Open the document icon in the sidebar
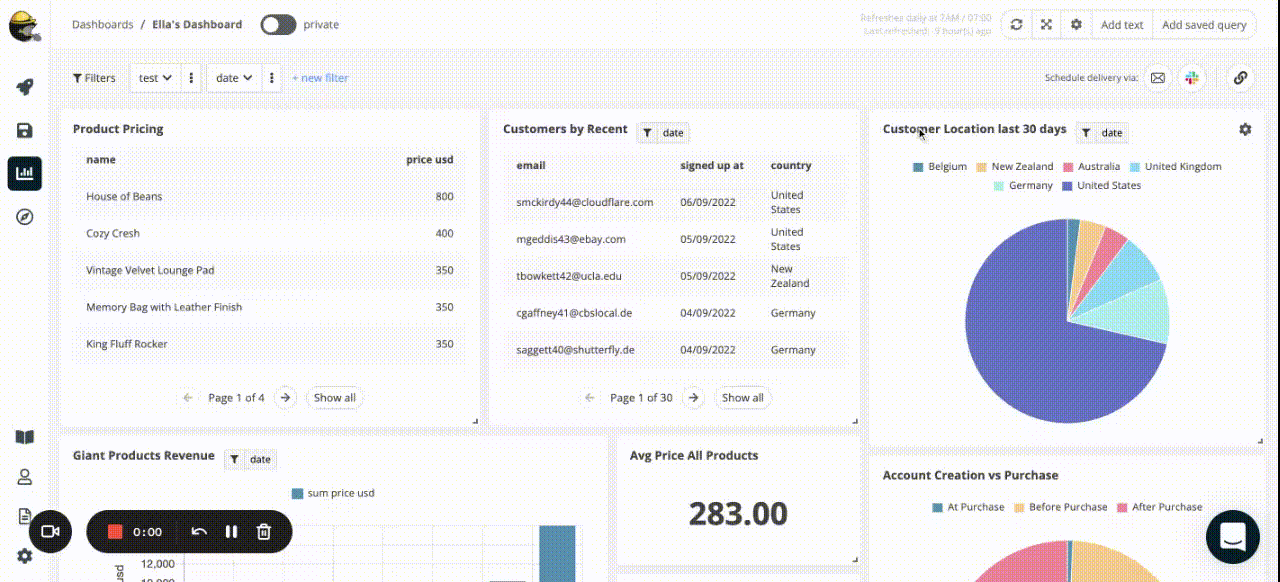Viewport: 1280px width, 582px height. click(x=25, y=516)
